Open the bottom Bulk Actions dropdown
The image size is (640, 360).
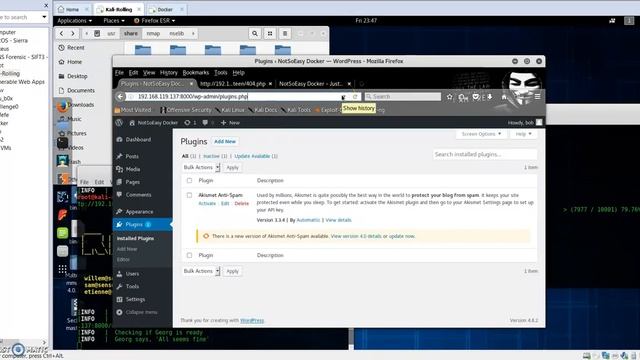(x=201, y=271)
